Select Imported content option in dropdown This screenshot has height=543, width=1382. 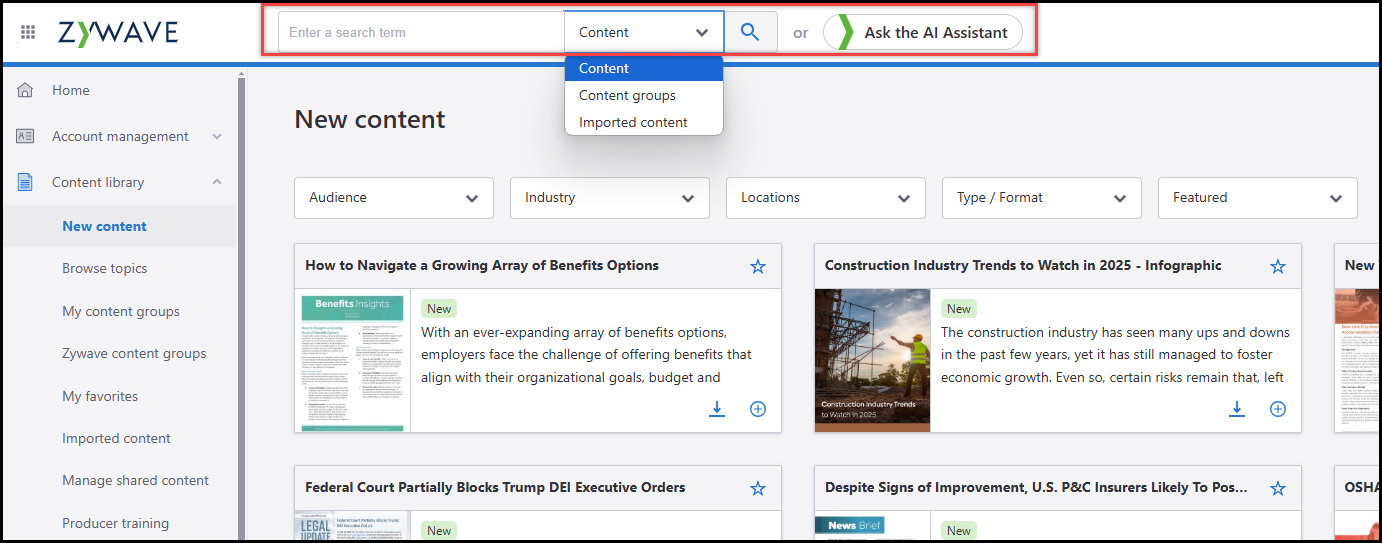[x=644, y=122]
